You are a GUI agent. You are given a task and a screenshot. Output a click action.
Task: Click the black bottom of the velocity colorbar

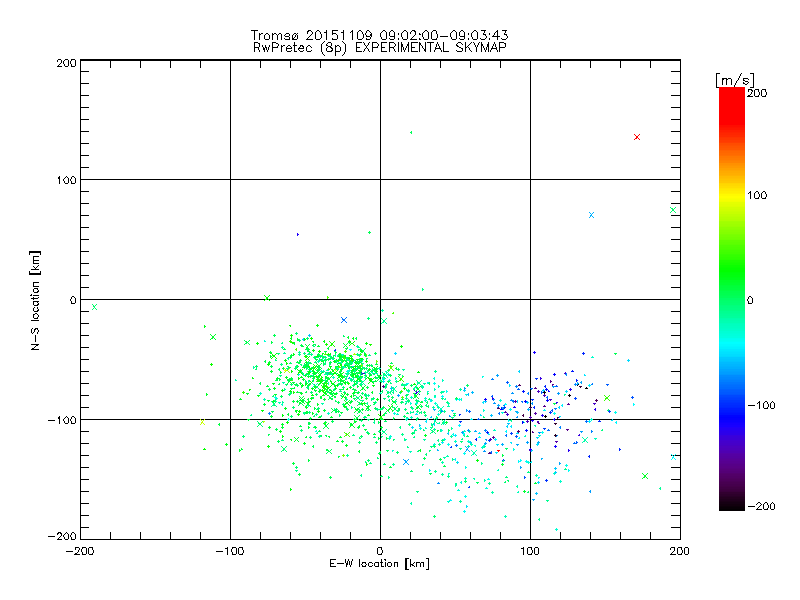tap(732, 503)
